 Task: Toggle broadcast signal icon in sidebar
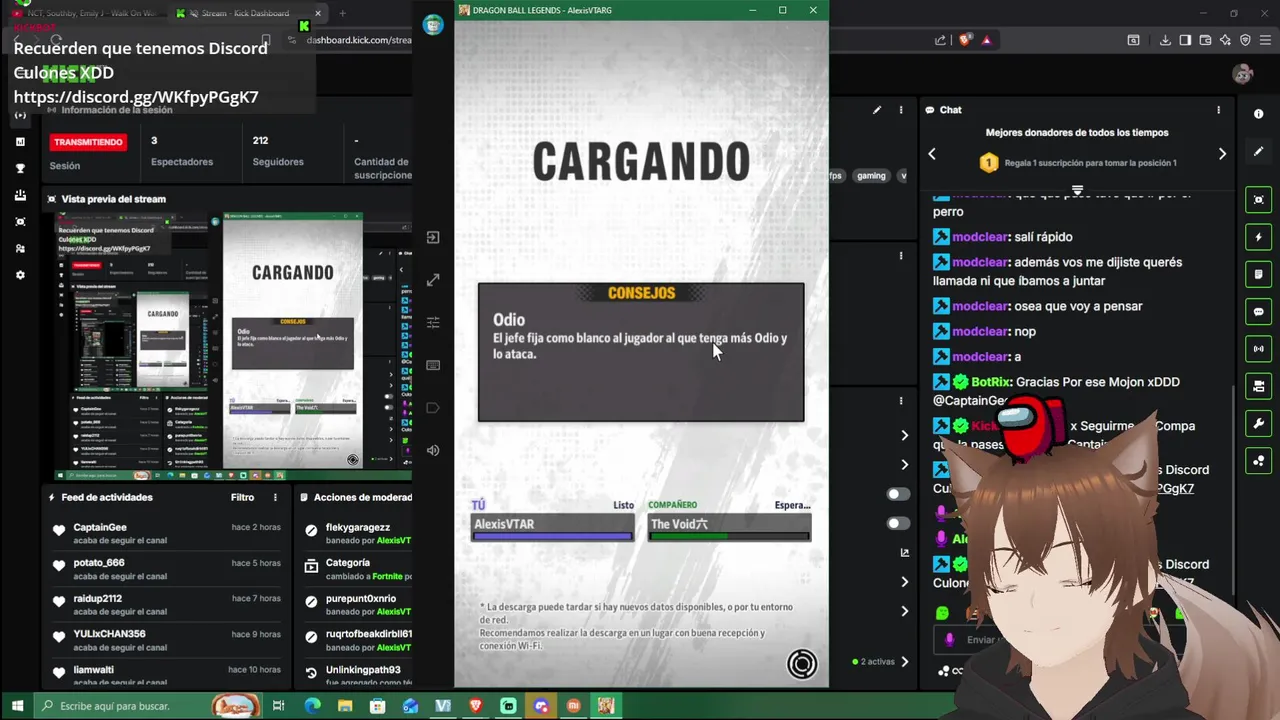click(x=1258, y=349)
